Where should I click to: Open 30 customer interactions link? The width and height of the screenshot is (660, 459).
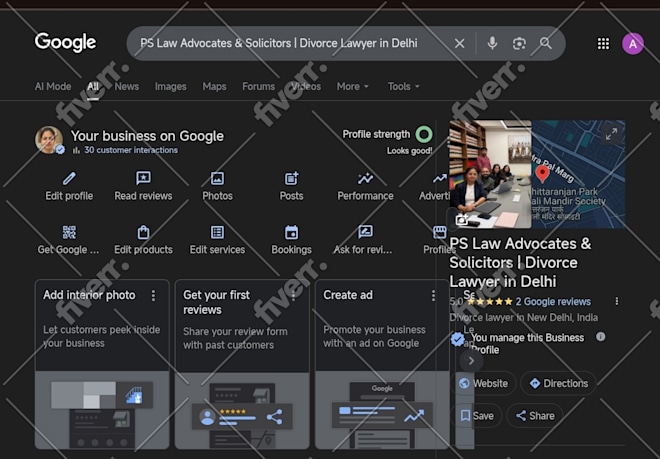coord(130,150)
